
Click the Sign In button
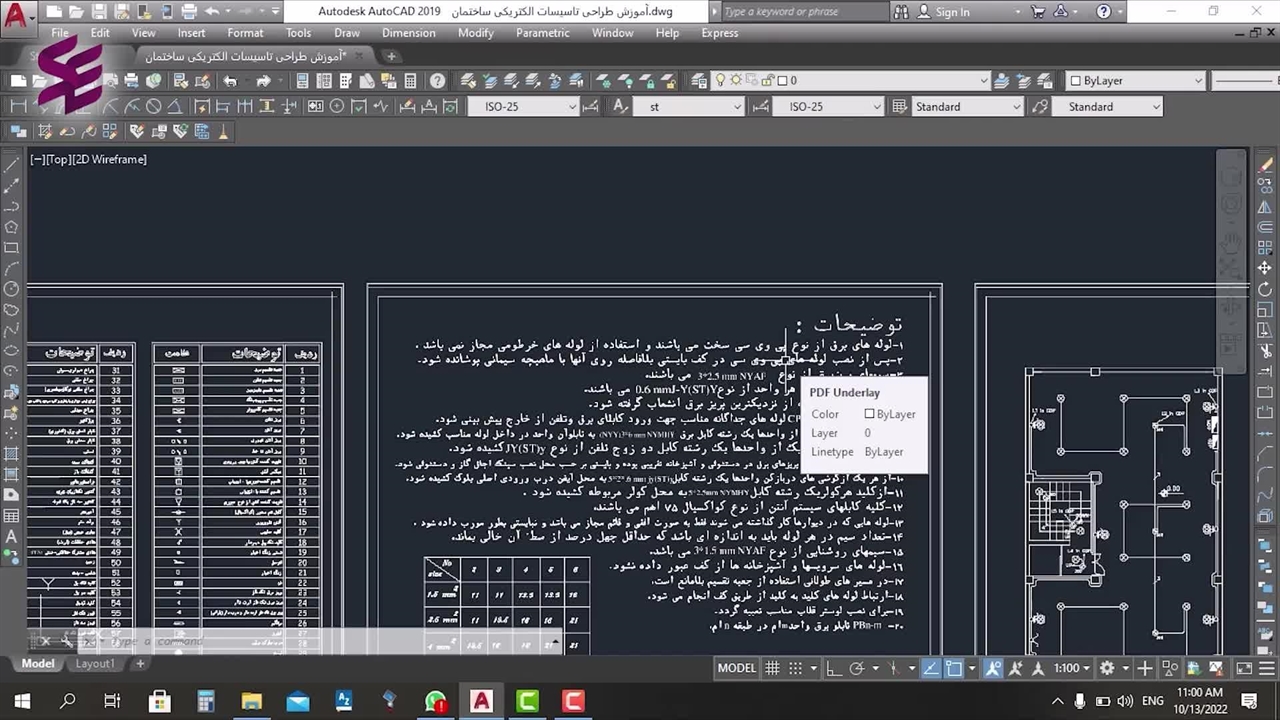(x=951, y=12)
